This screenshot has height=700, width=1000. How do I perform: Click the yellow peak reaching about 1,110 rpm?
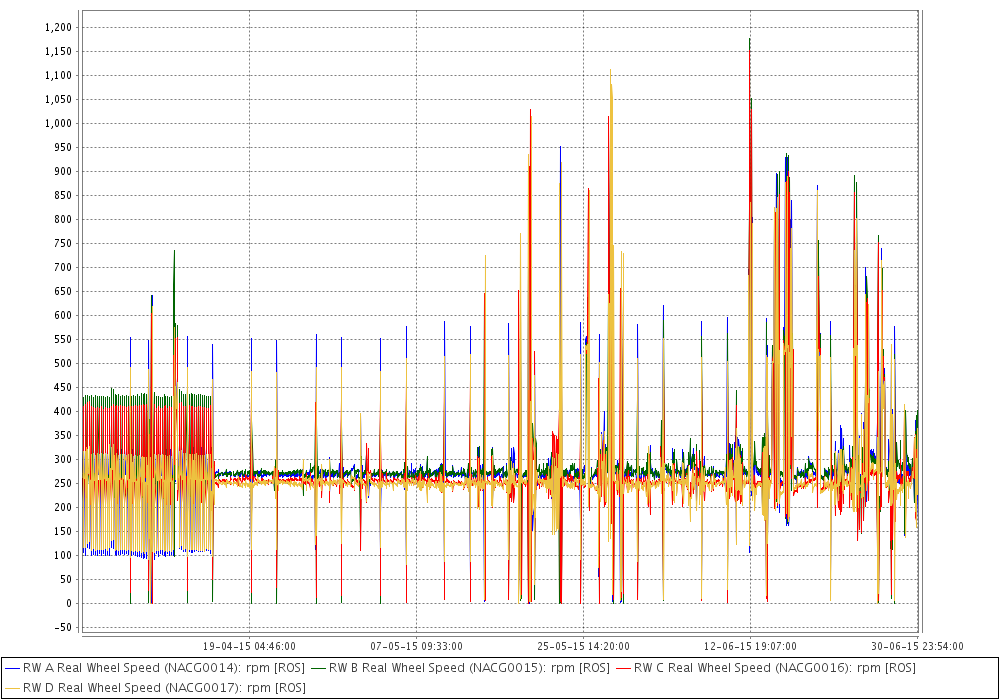[610, 71]
